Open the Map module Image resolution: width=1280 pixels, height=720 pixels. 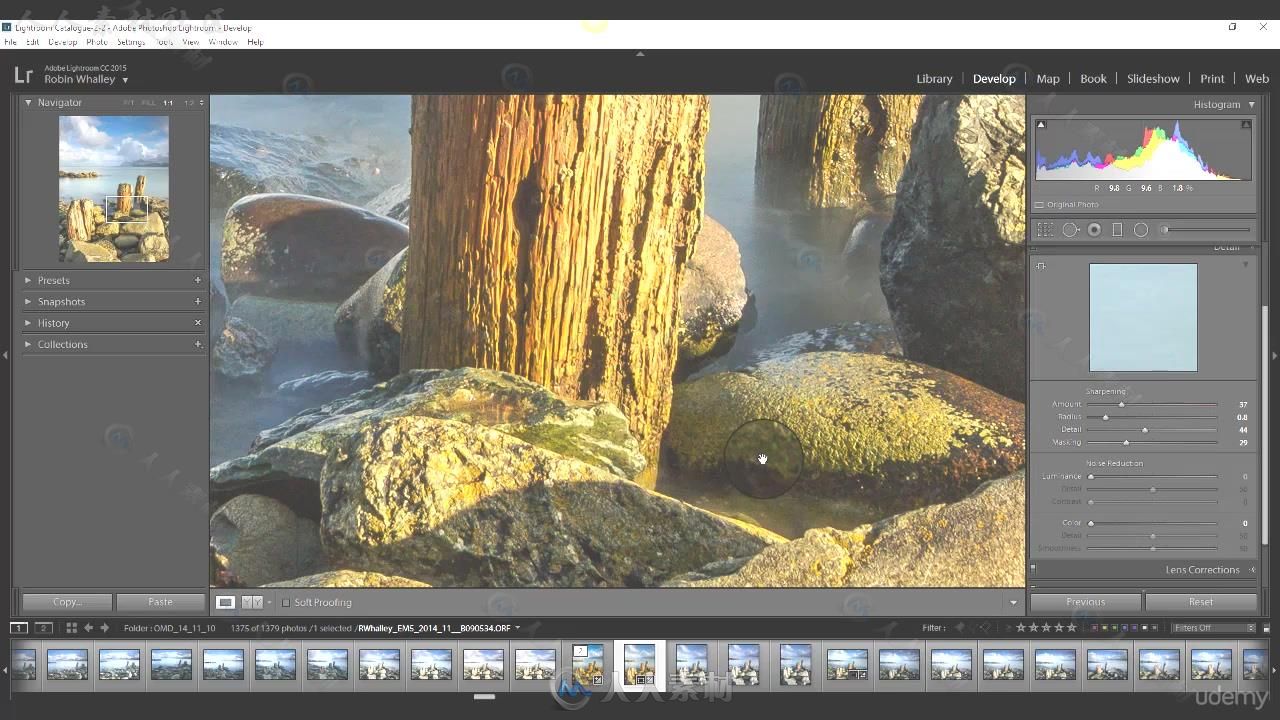pyautogui.click(x=1048, y=79)
